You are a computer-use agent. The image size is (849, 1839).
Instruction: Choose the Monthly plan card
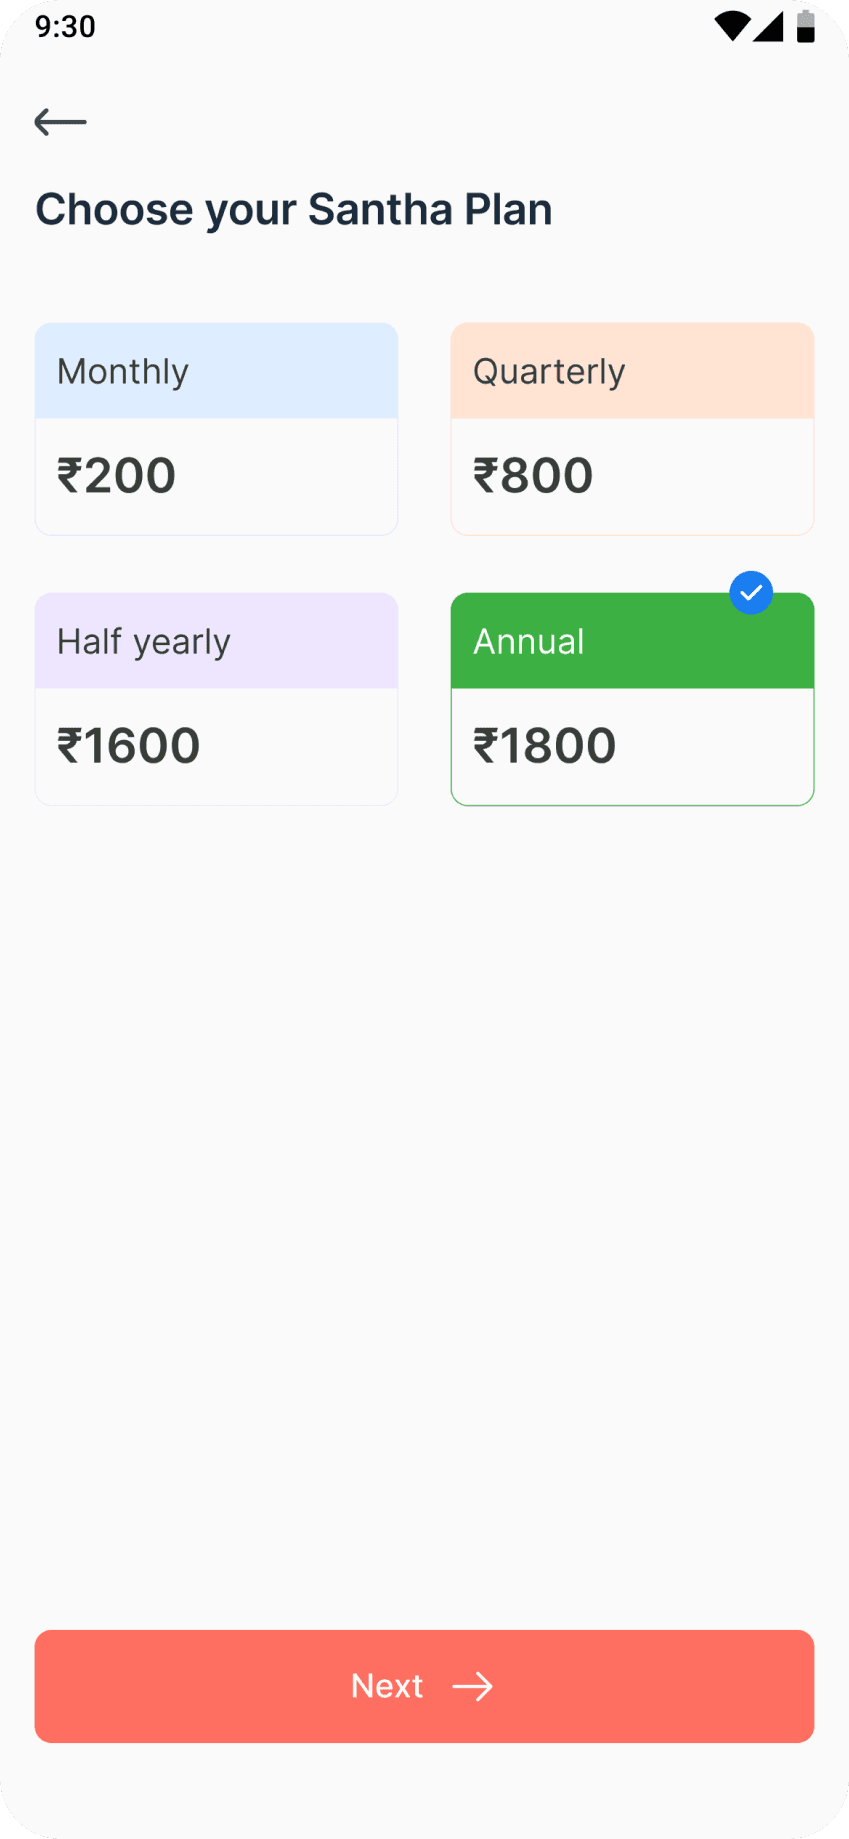(216, 429)
